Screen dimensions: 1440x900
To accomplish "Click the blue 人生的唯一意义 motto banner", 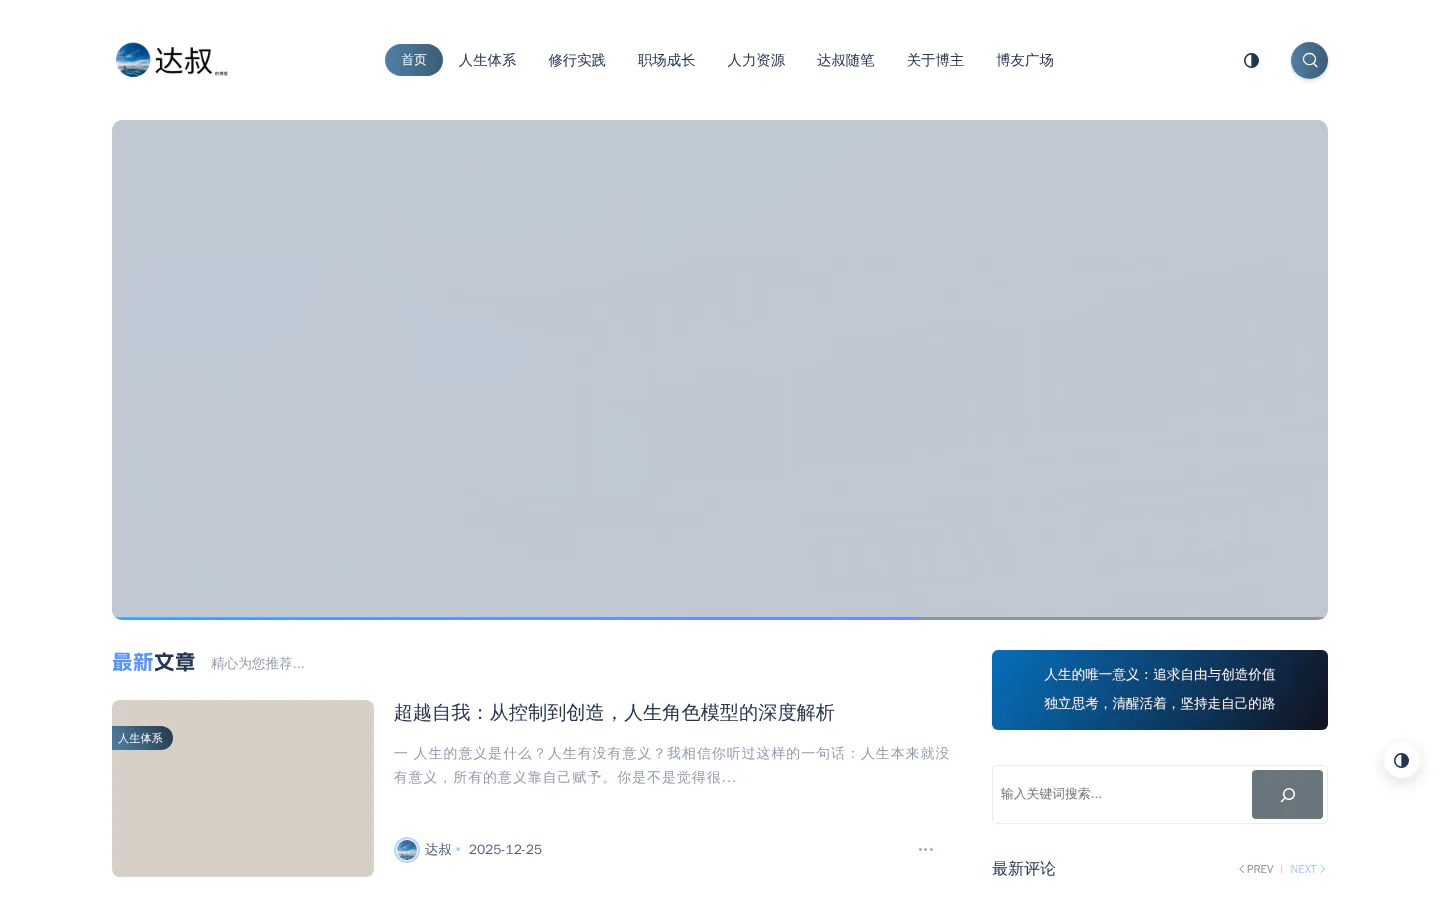I will tap(1160, 690).
